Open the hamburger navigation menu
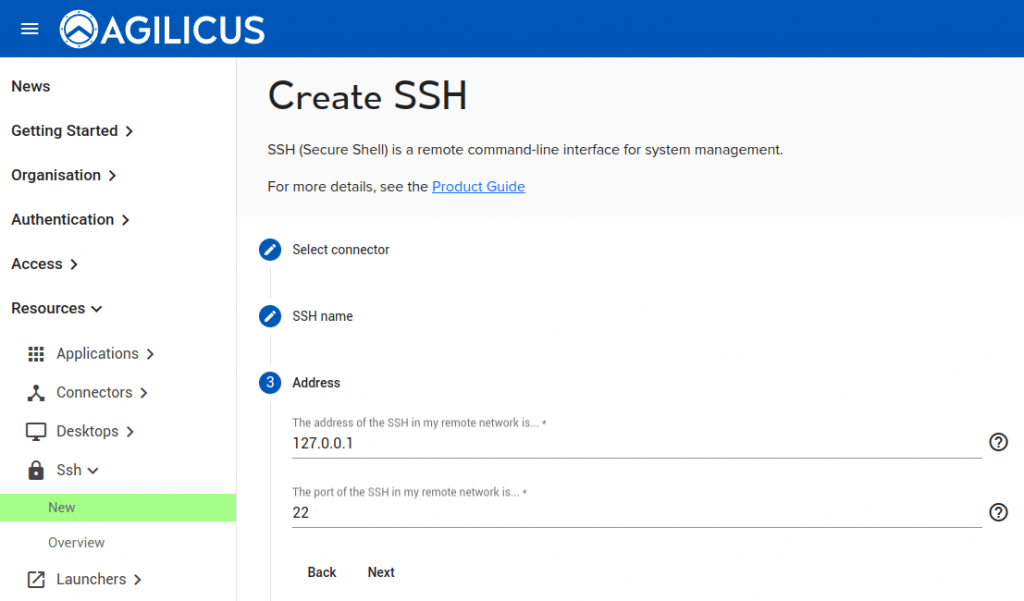Screen dimensions: 1024x601 [x=29, y=29]
